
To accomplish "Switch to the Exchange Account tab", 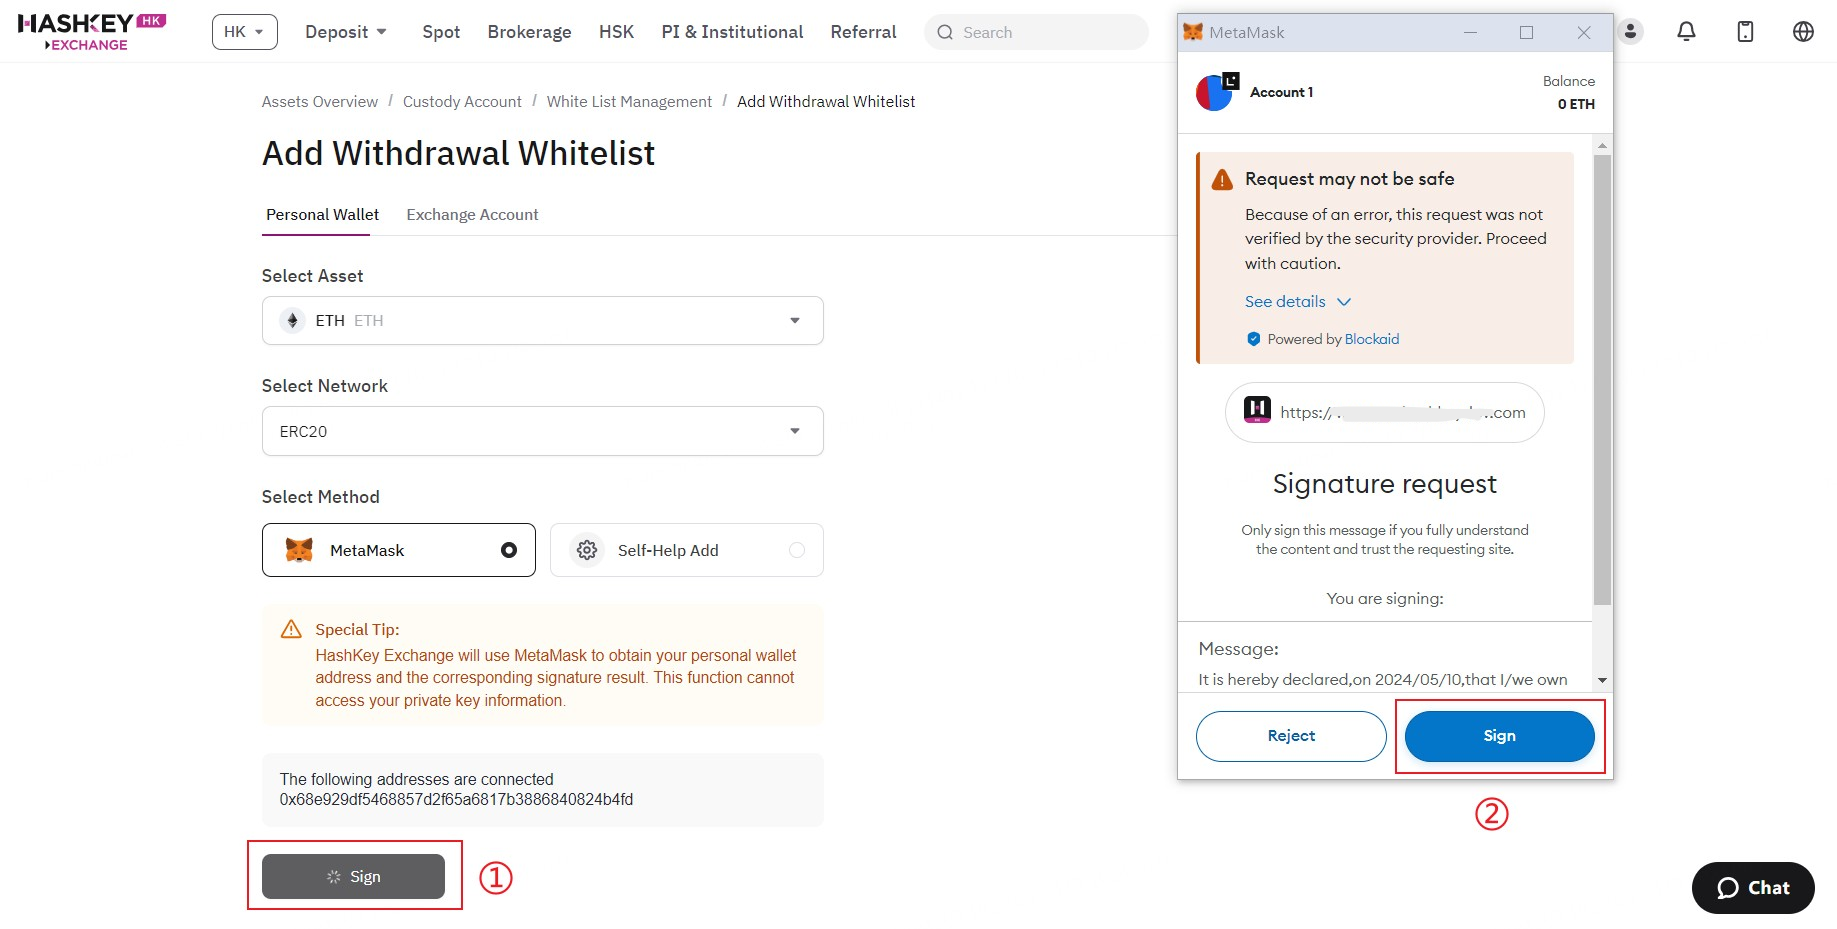I will point(472,215).
